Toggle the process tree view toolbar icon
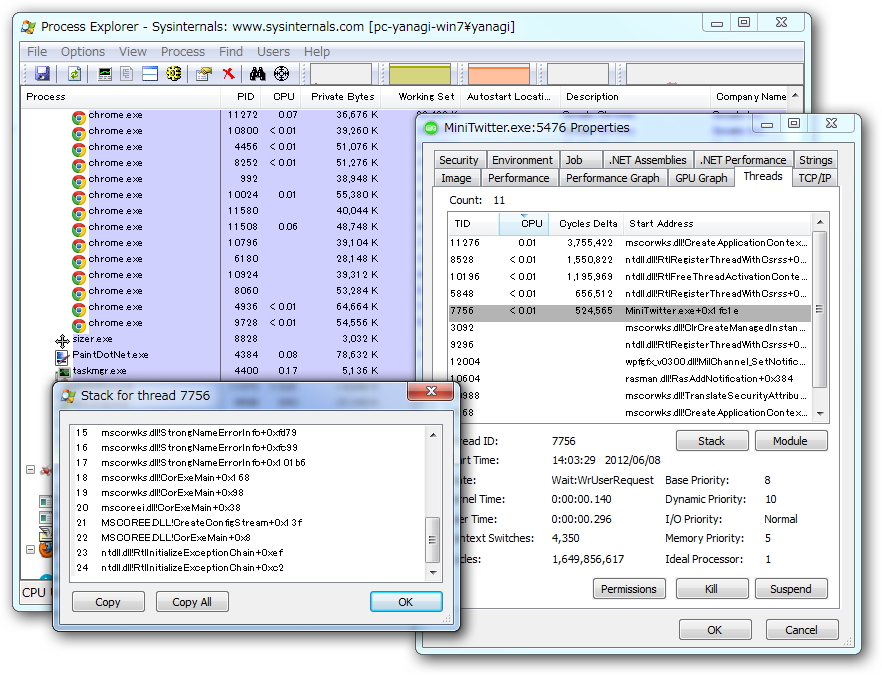Screen dimensions: 882x675 pyautogui.click(x=127, y=74)
